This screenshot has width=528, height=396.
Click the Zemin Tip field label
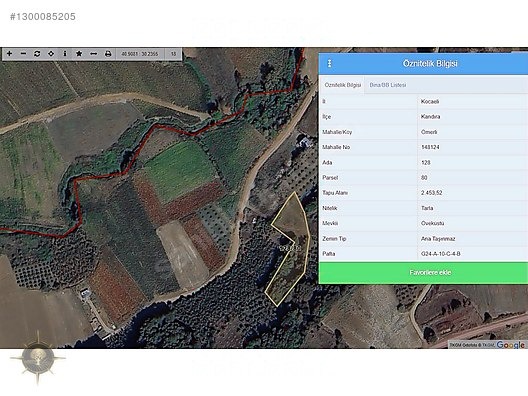334,238
